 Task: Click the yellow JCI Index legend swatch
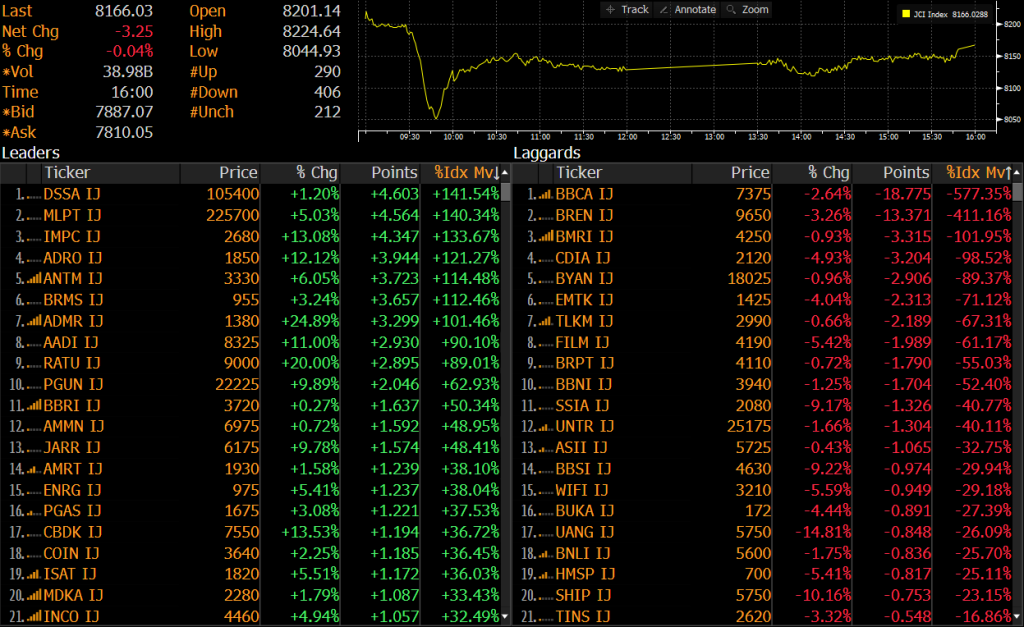coord(906,15)
